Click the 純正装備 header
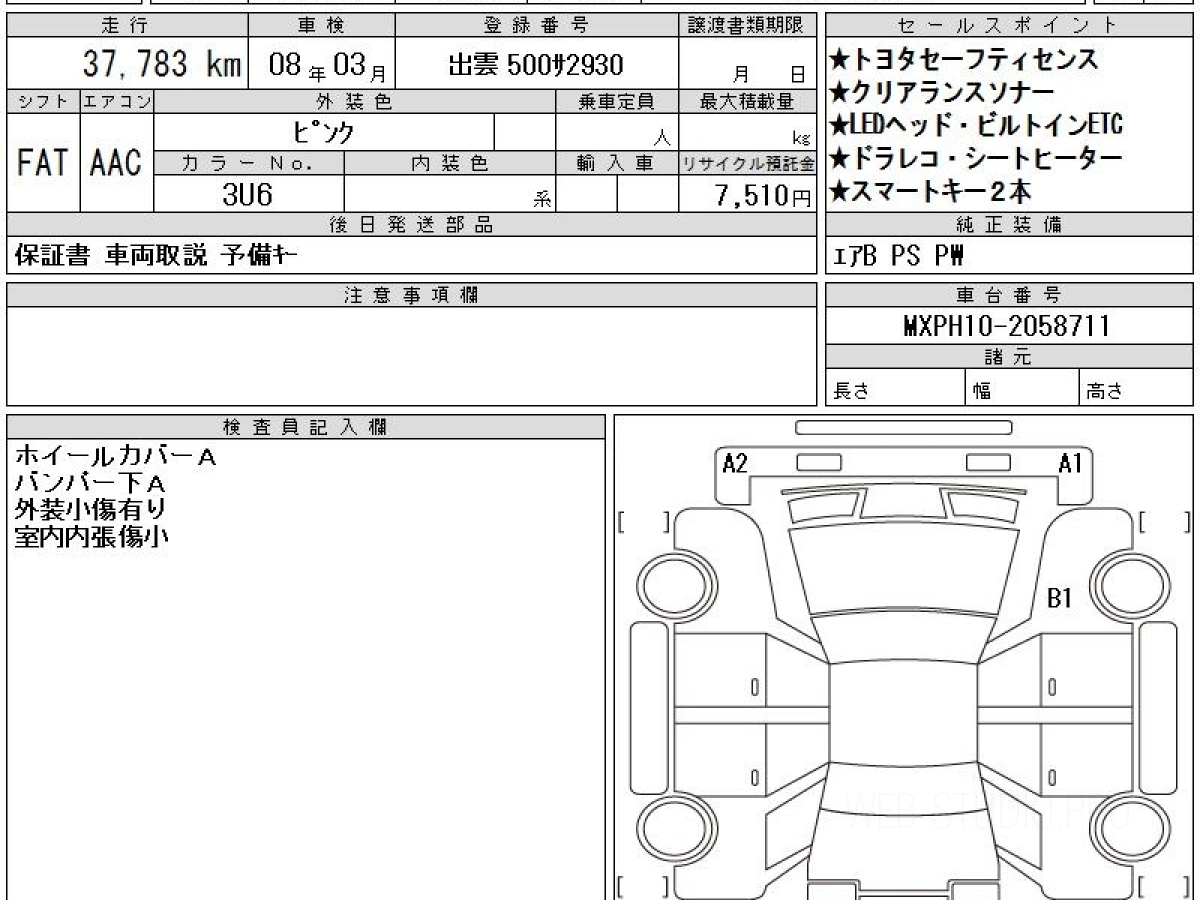The width and height of the screenshot is (1200, 900). (x=1009, y=225)
